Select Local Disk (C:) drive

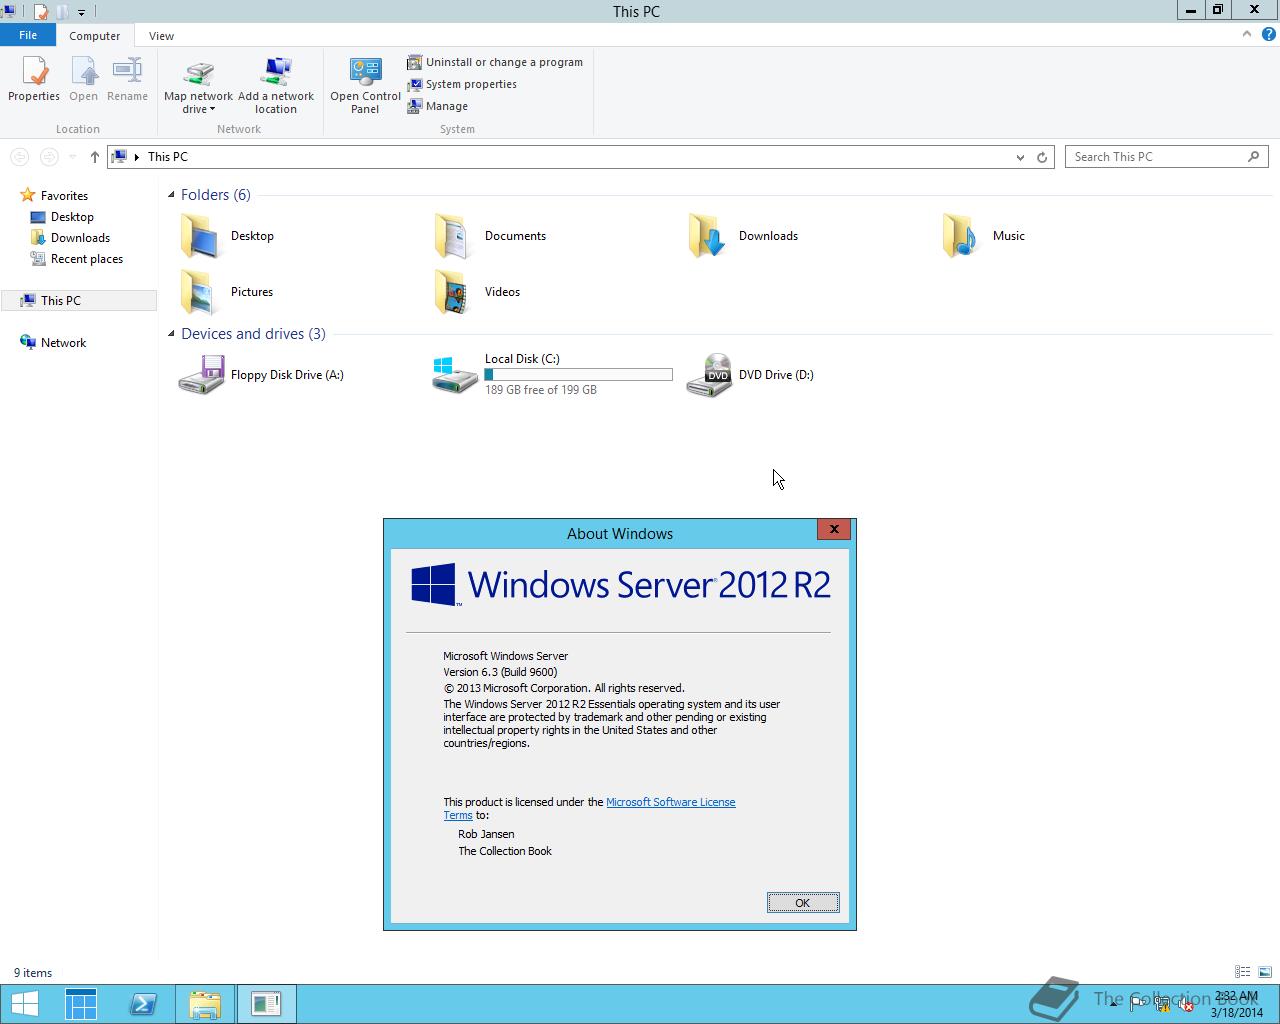coord(552,374)
